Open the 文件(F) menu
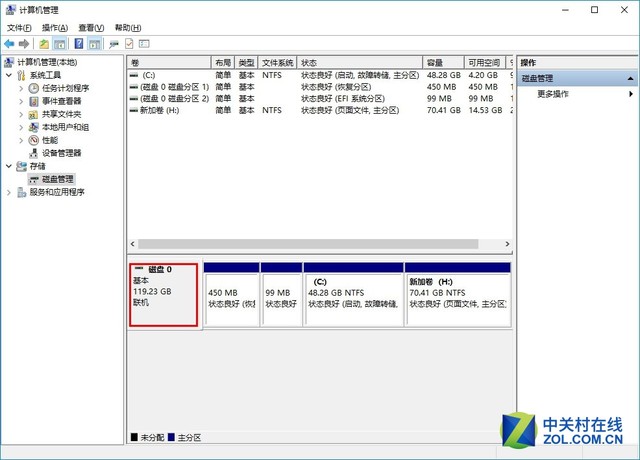Image resolution: width=640 pixels, height=460 pixels. 19,28
